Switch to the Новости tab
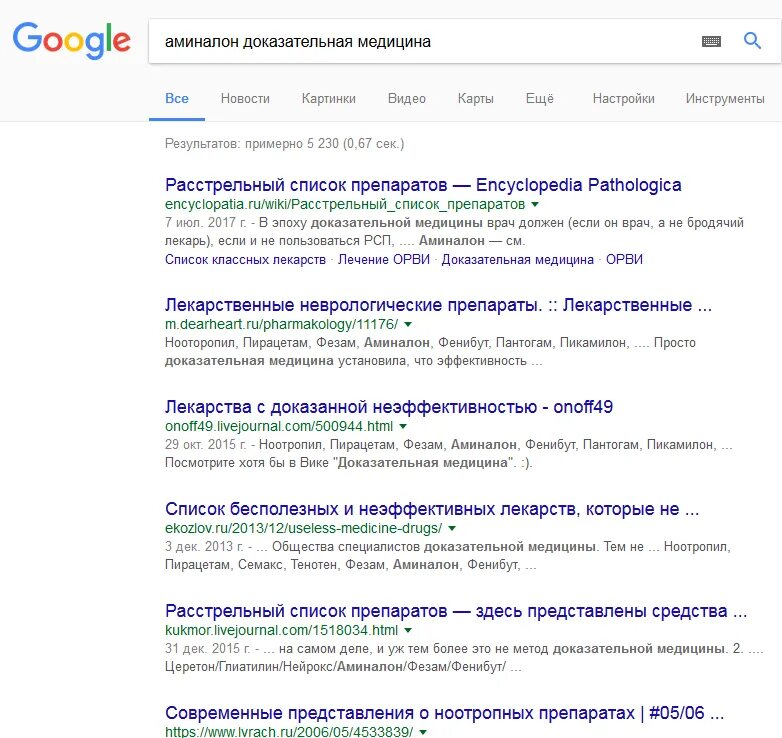Screen dimensions: 782x738 click(245, 98)
